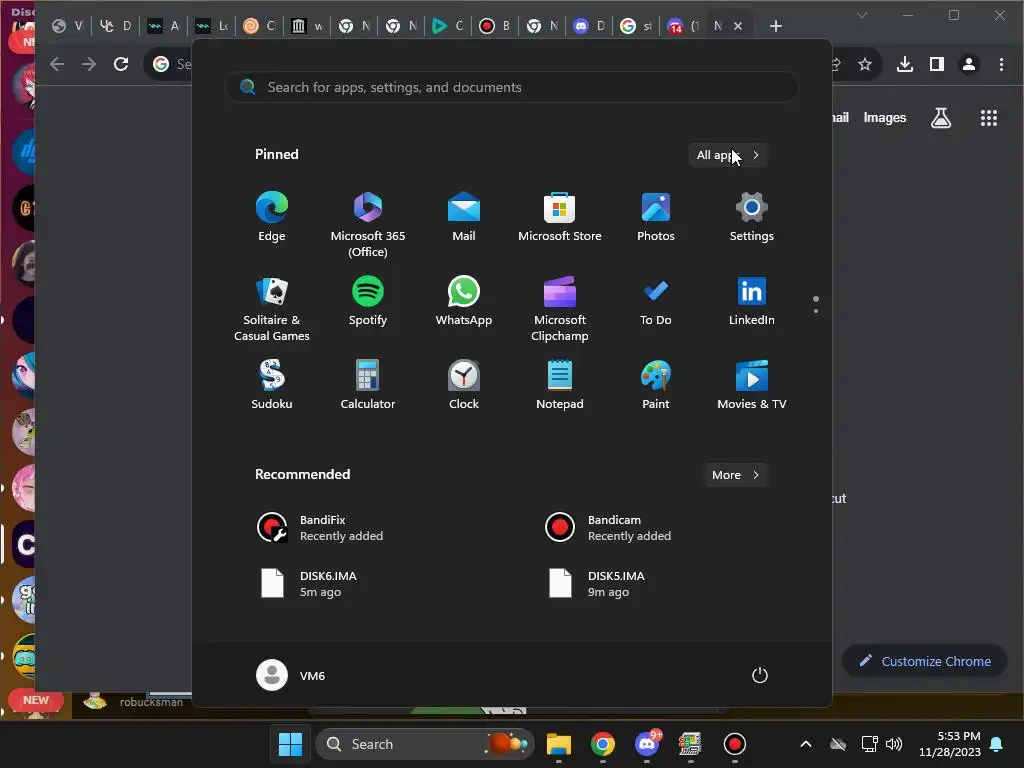
Task: Open Solitaire & Casual Games
Action: click(272, 309)
